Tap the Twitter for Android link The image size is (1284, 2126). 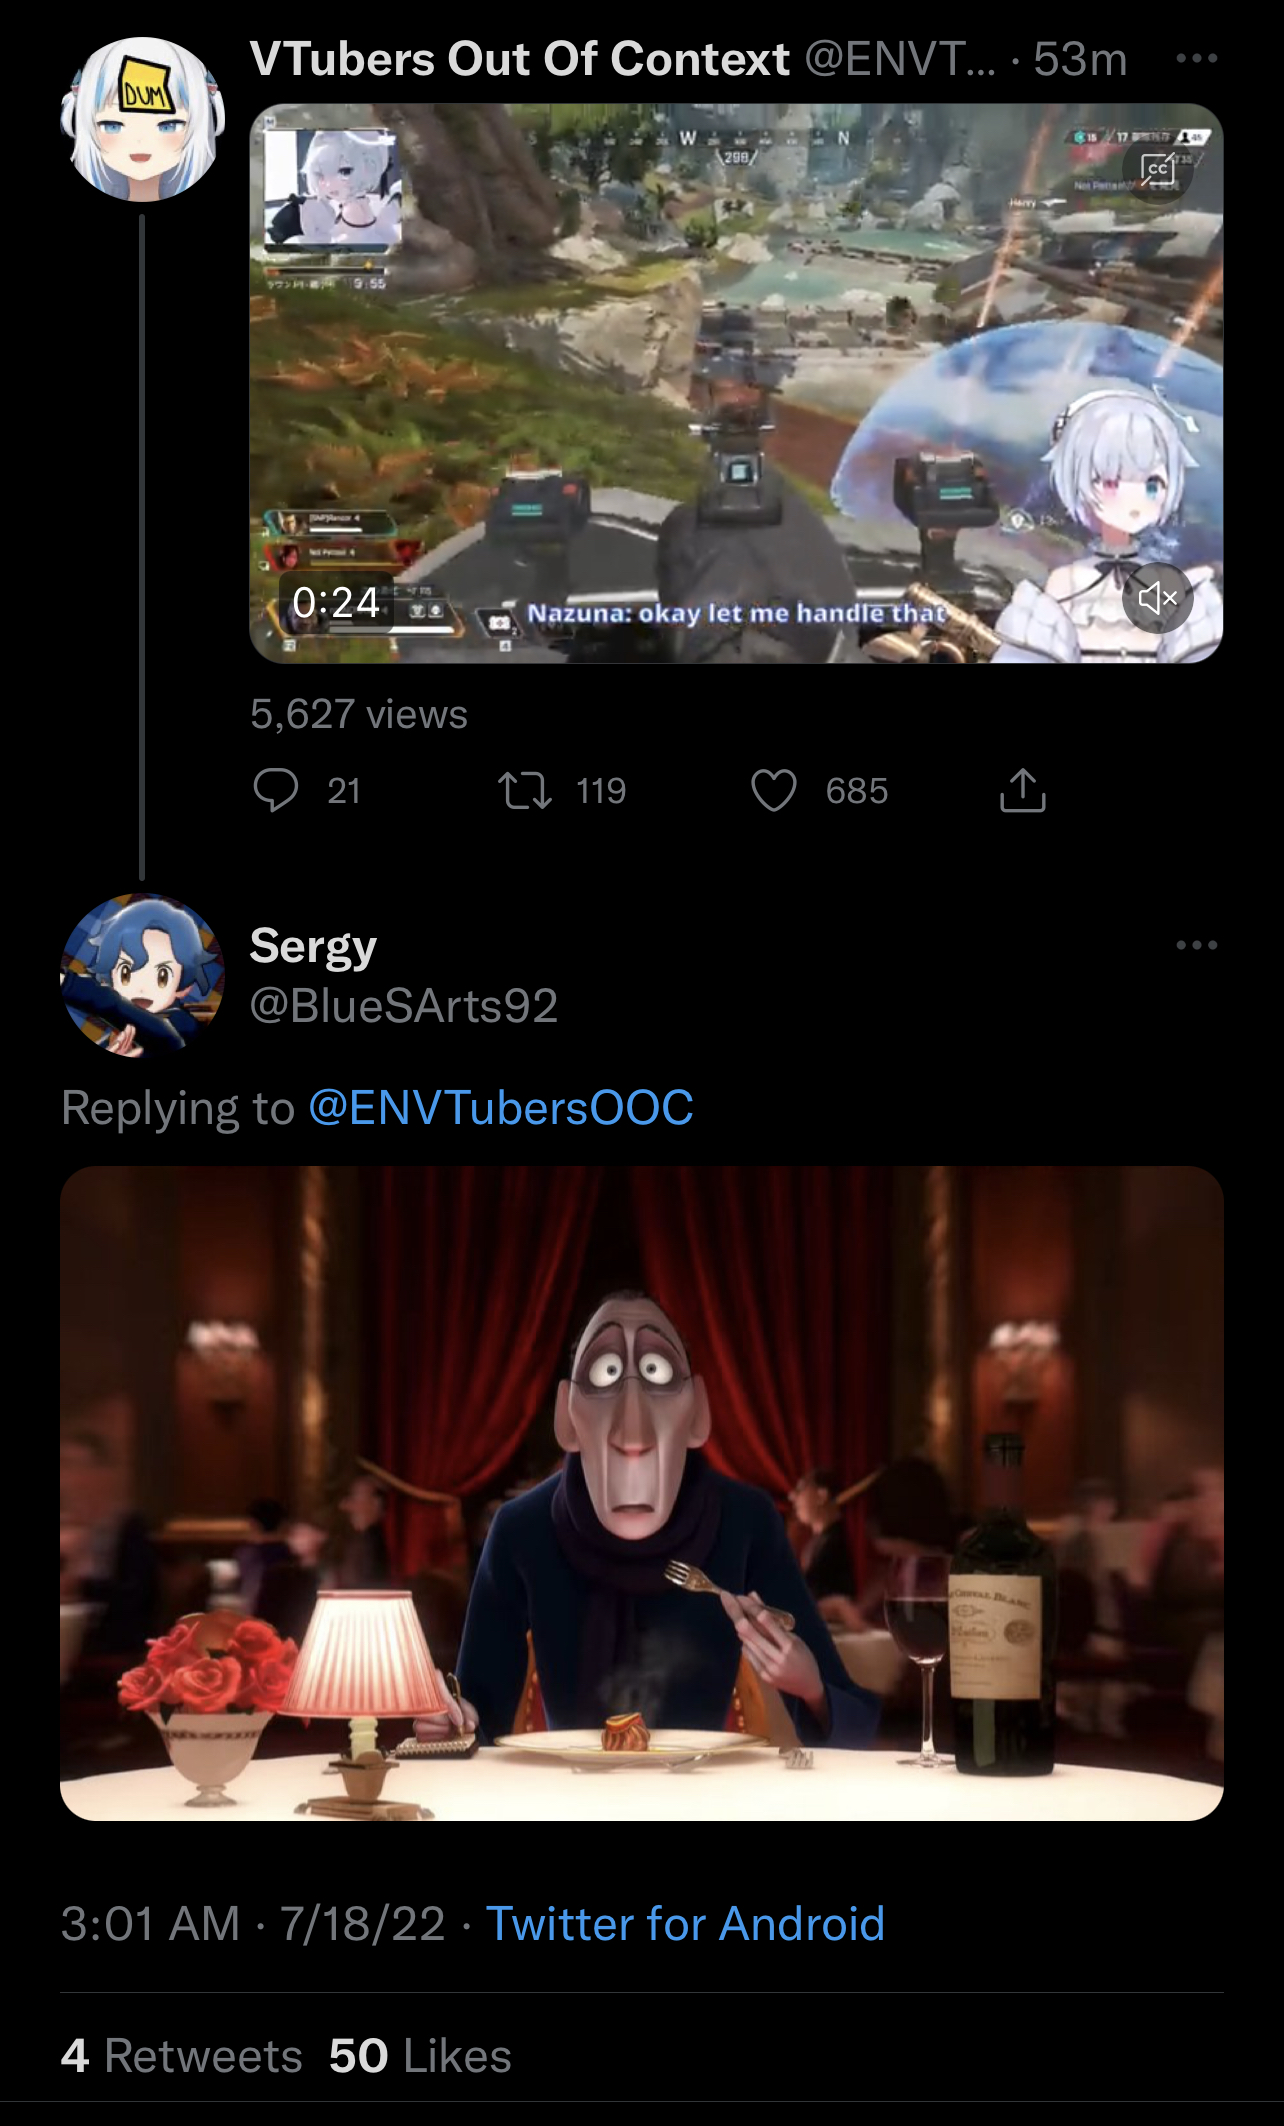(x=685, y=1923)
